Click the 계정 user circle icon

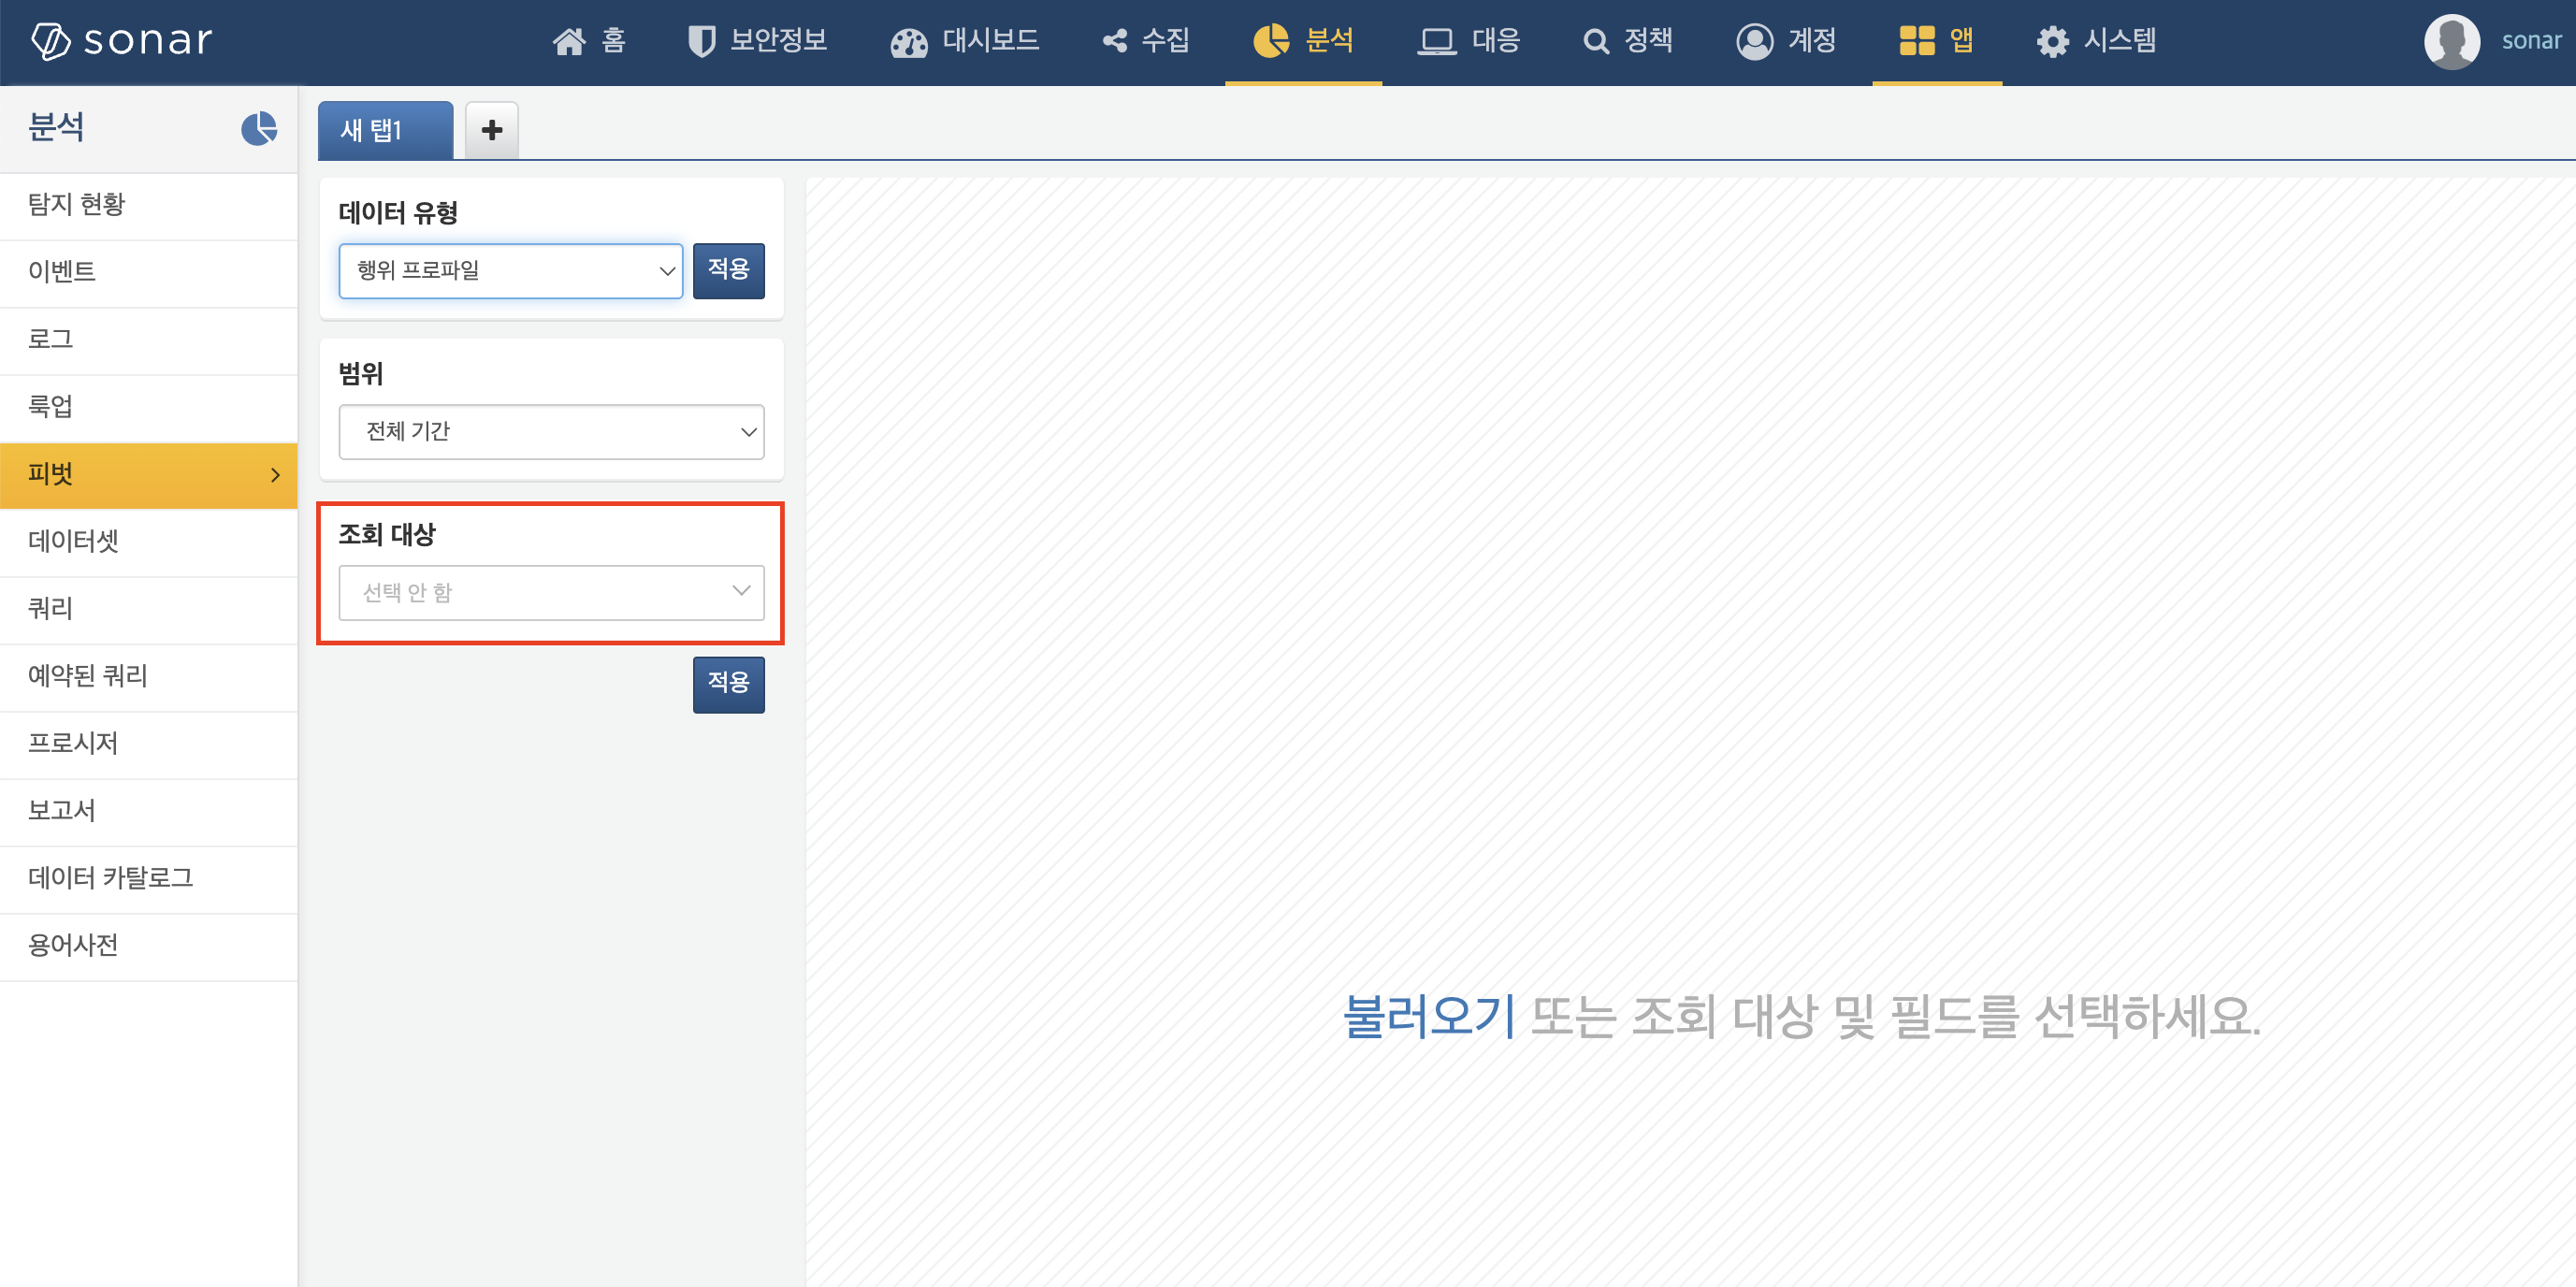point(1754,41)
